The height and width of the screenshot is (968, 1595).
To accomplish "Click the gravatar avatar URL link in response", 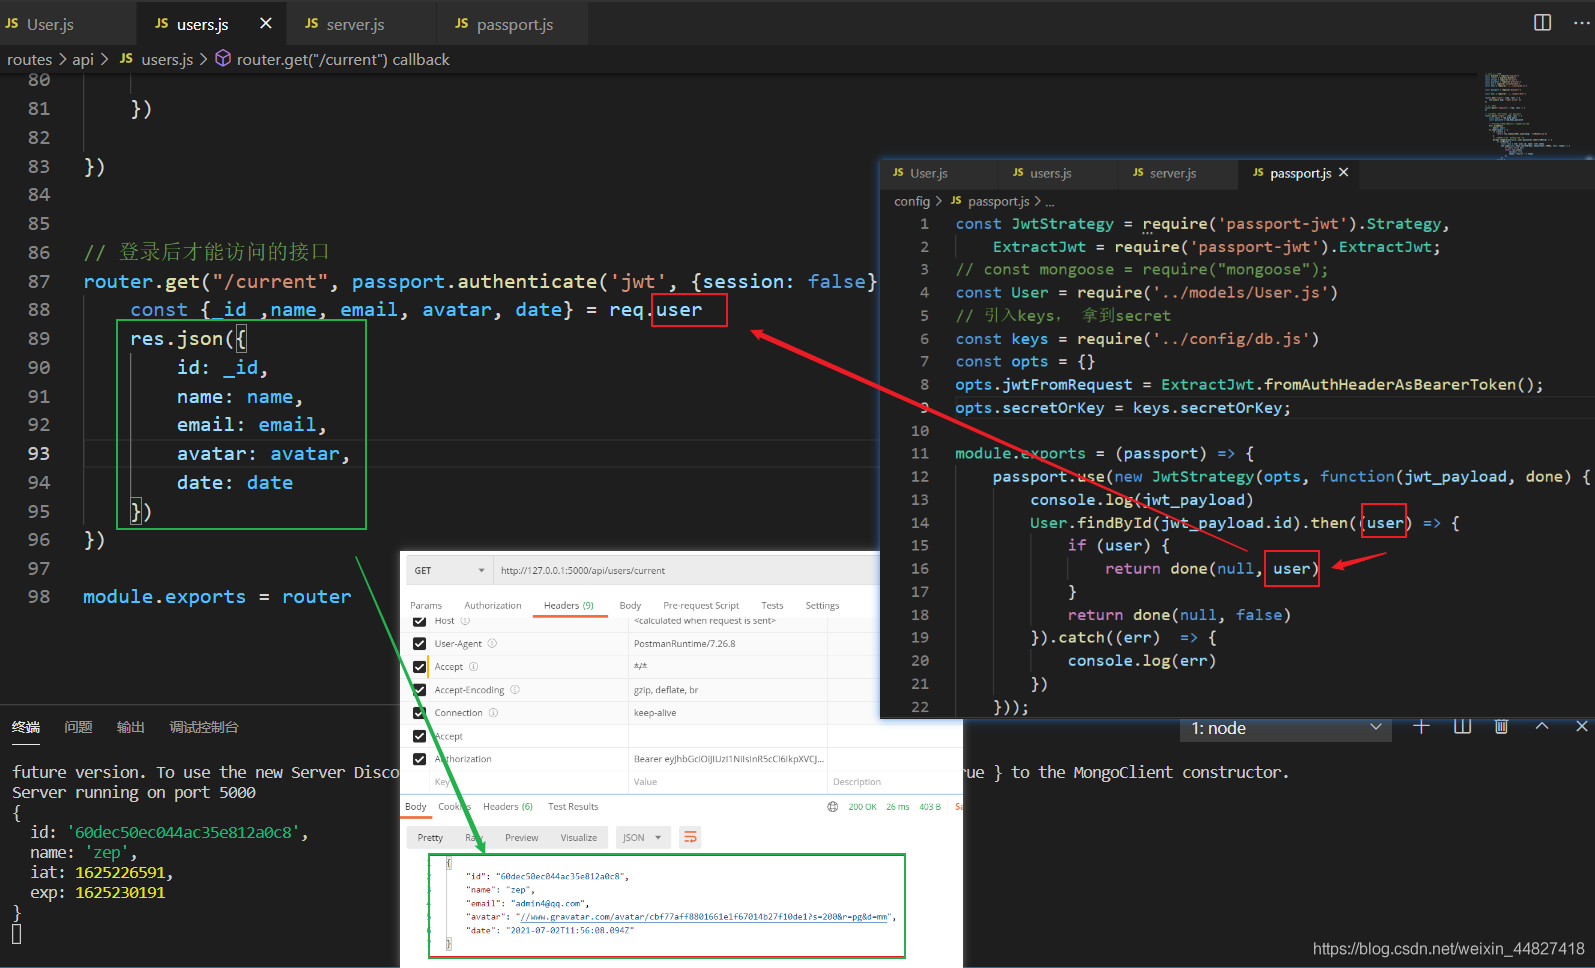I will coord(703,917).
